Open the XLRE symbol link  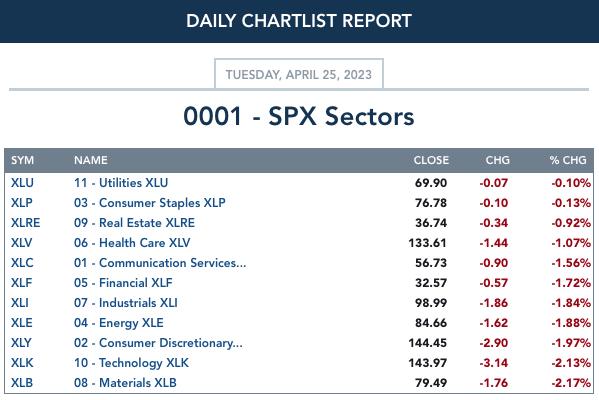[25, 223]
